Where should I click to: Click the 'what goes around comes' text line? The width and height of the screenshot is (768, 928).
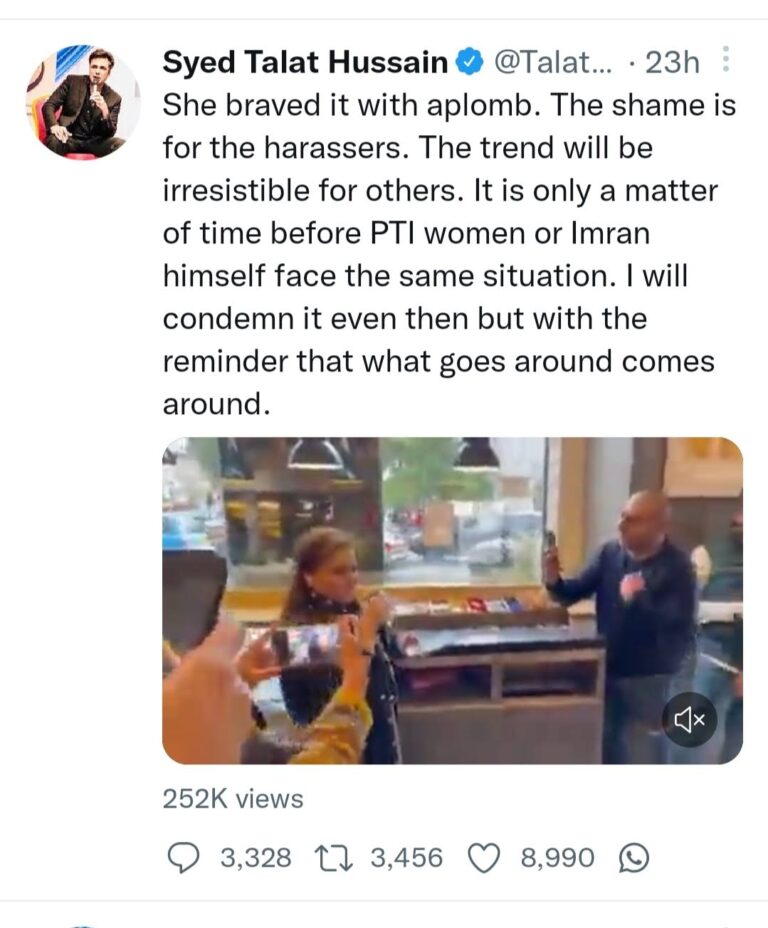pyautogui.click(x=538, y=362)
